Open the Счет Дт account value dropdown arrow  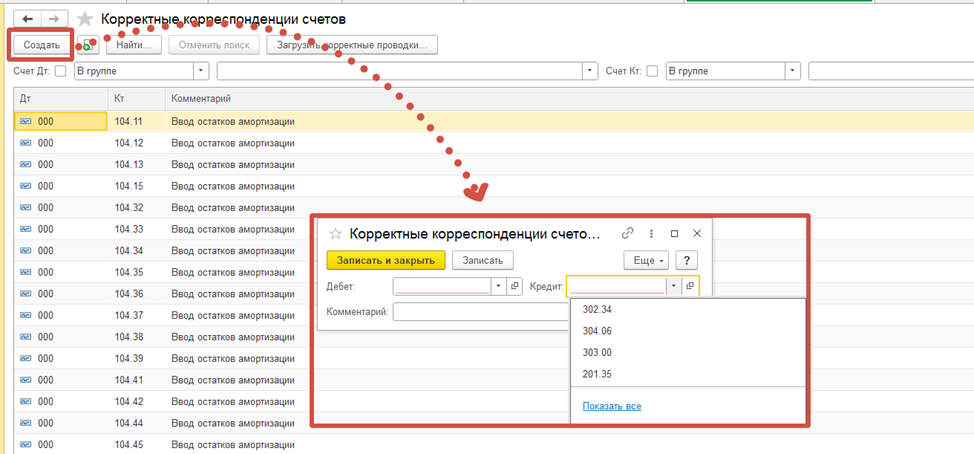(590, 71)
